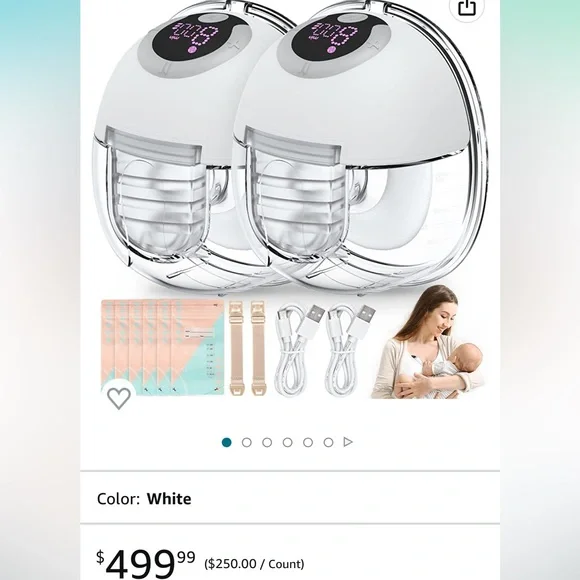
Task: Go to second image carousel dot
Action: (x=247, y=442)
